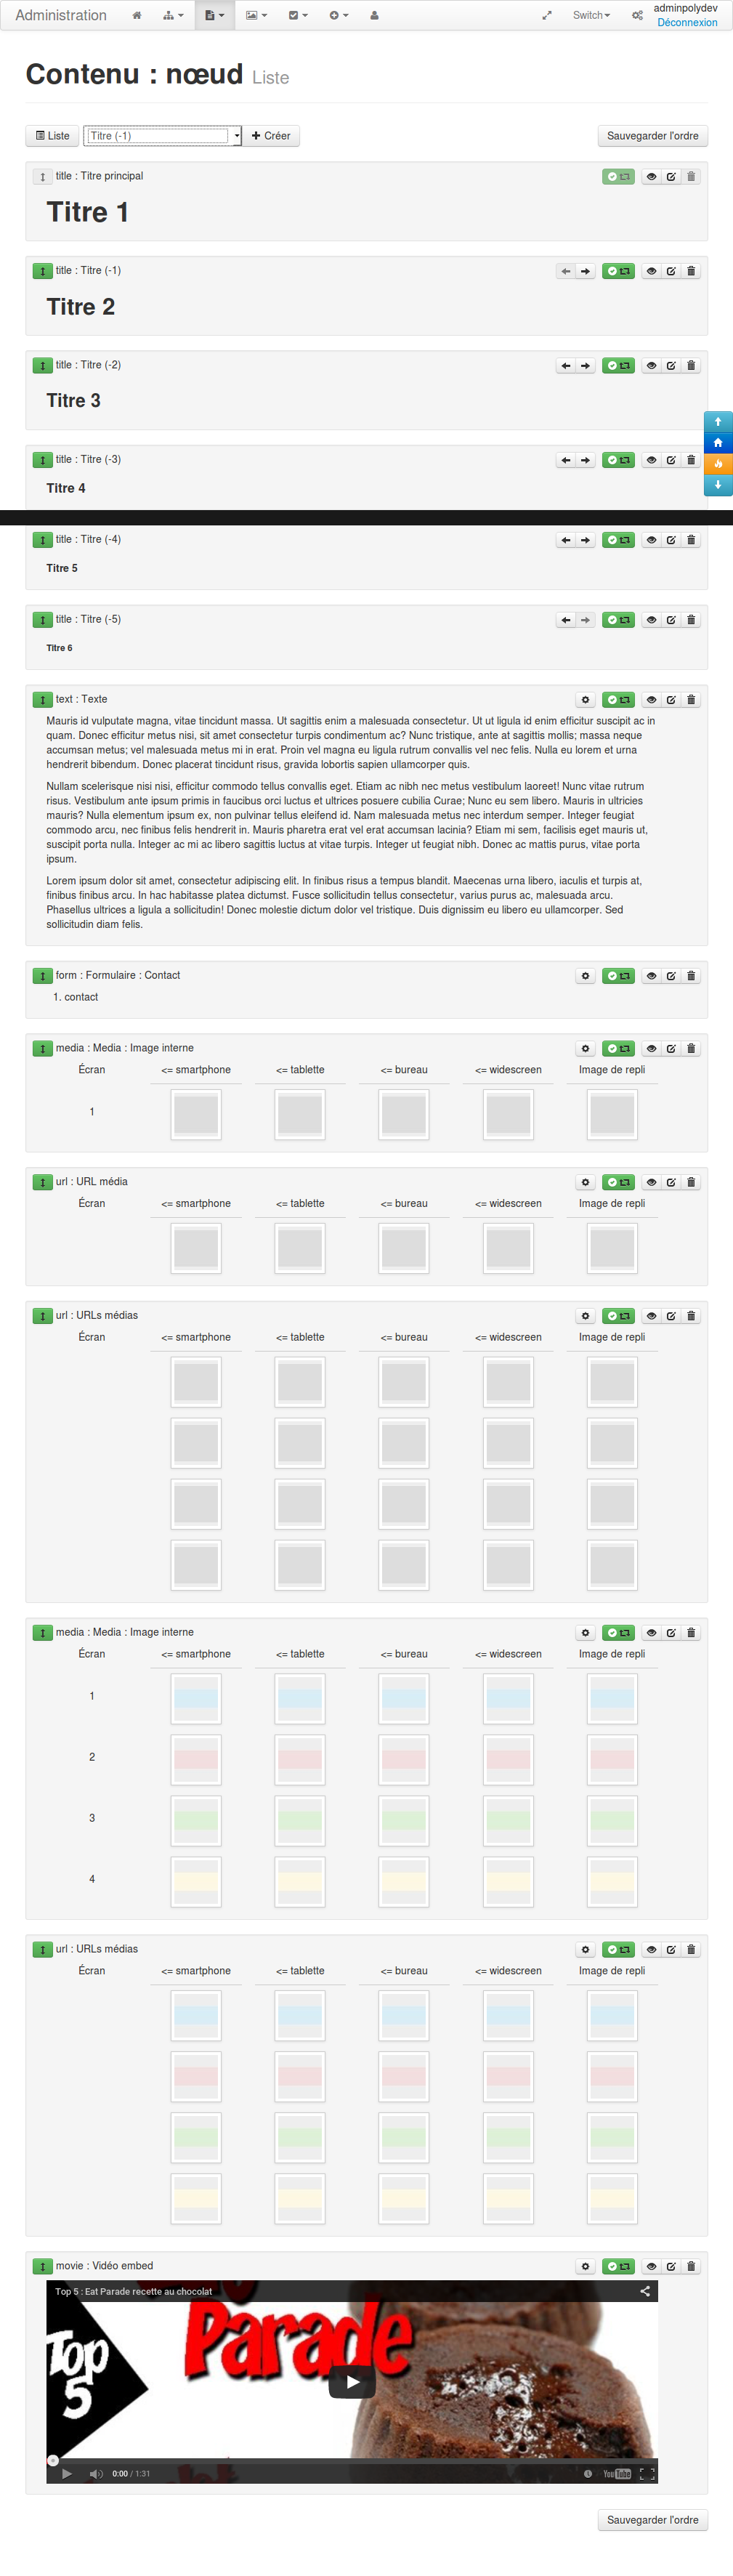Delete the Titre principal block via trash icon
Viewport: 733px width, 2576px height.
(x=691, y=177)
